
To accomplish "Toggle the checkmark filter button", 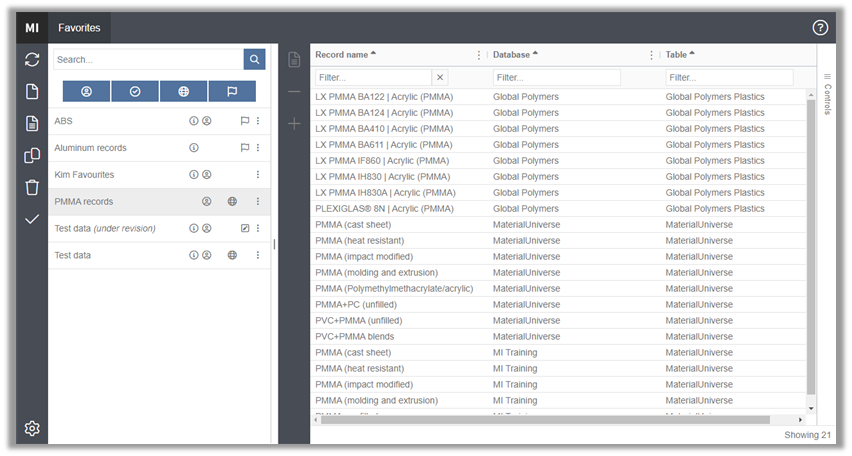I will (135, 91).
